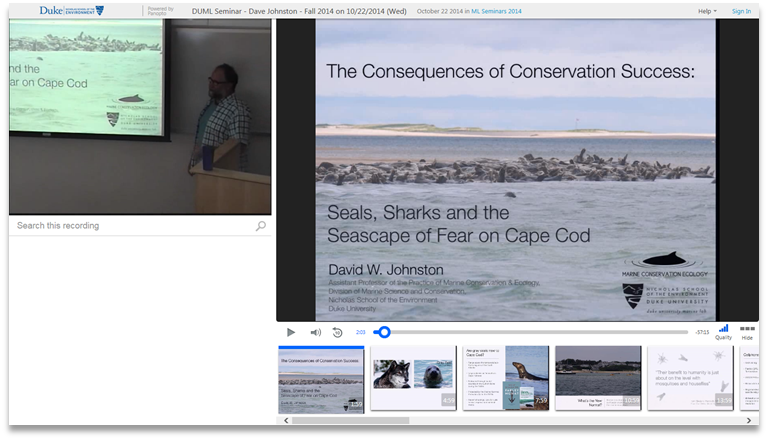The image size is (768, 440).
Task: Click the Powered by Panopto label
Action: point(161,11)
